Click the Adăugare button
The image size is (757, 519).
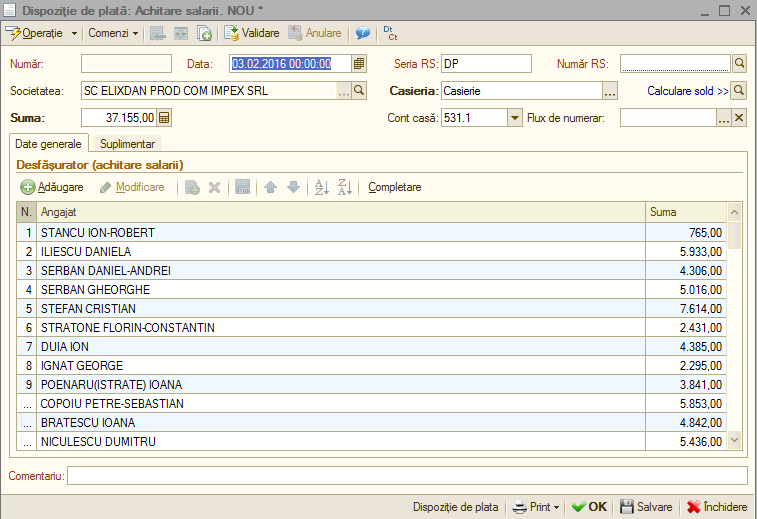(52, 187)
